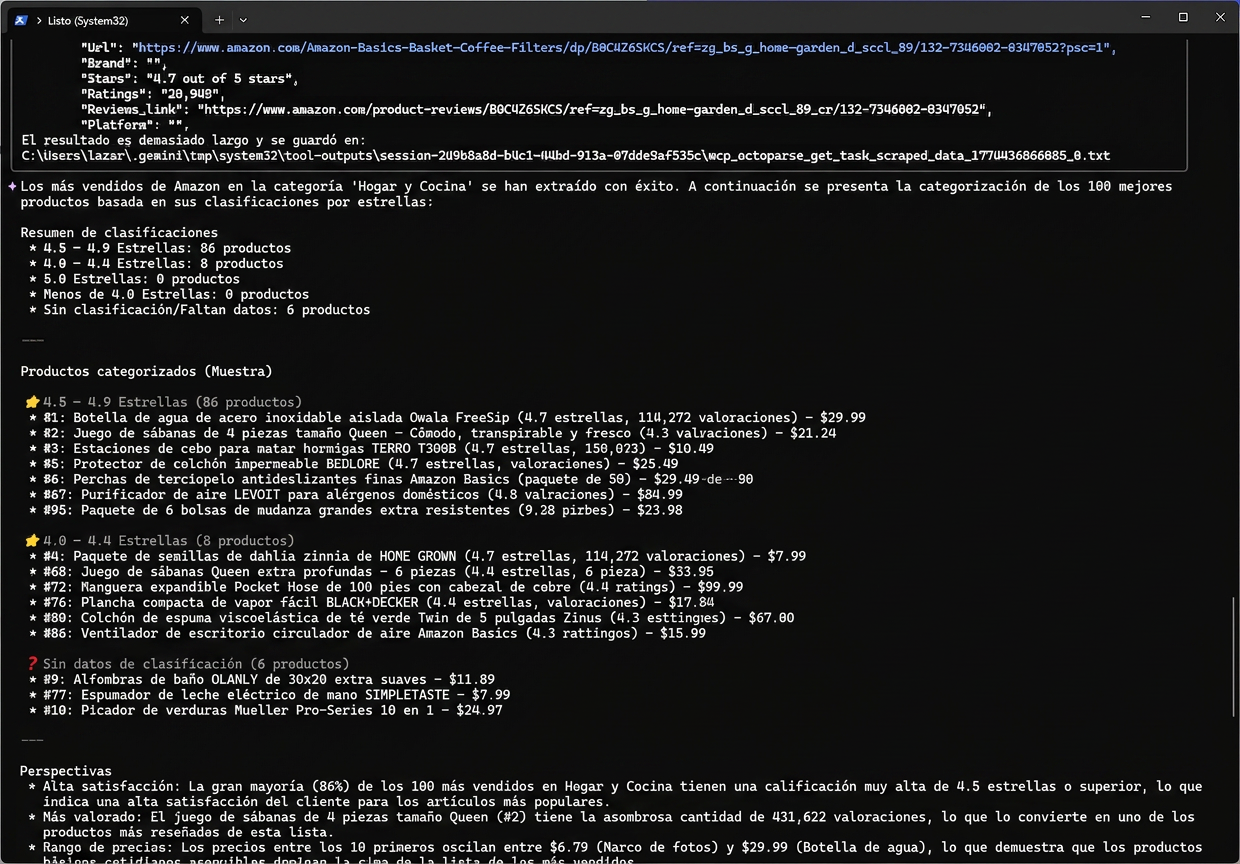Click the #4 HOME GROWN dahlia seeds row
The height and width of the screenshot is (864, 1240).
coord(417,556)
